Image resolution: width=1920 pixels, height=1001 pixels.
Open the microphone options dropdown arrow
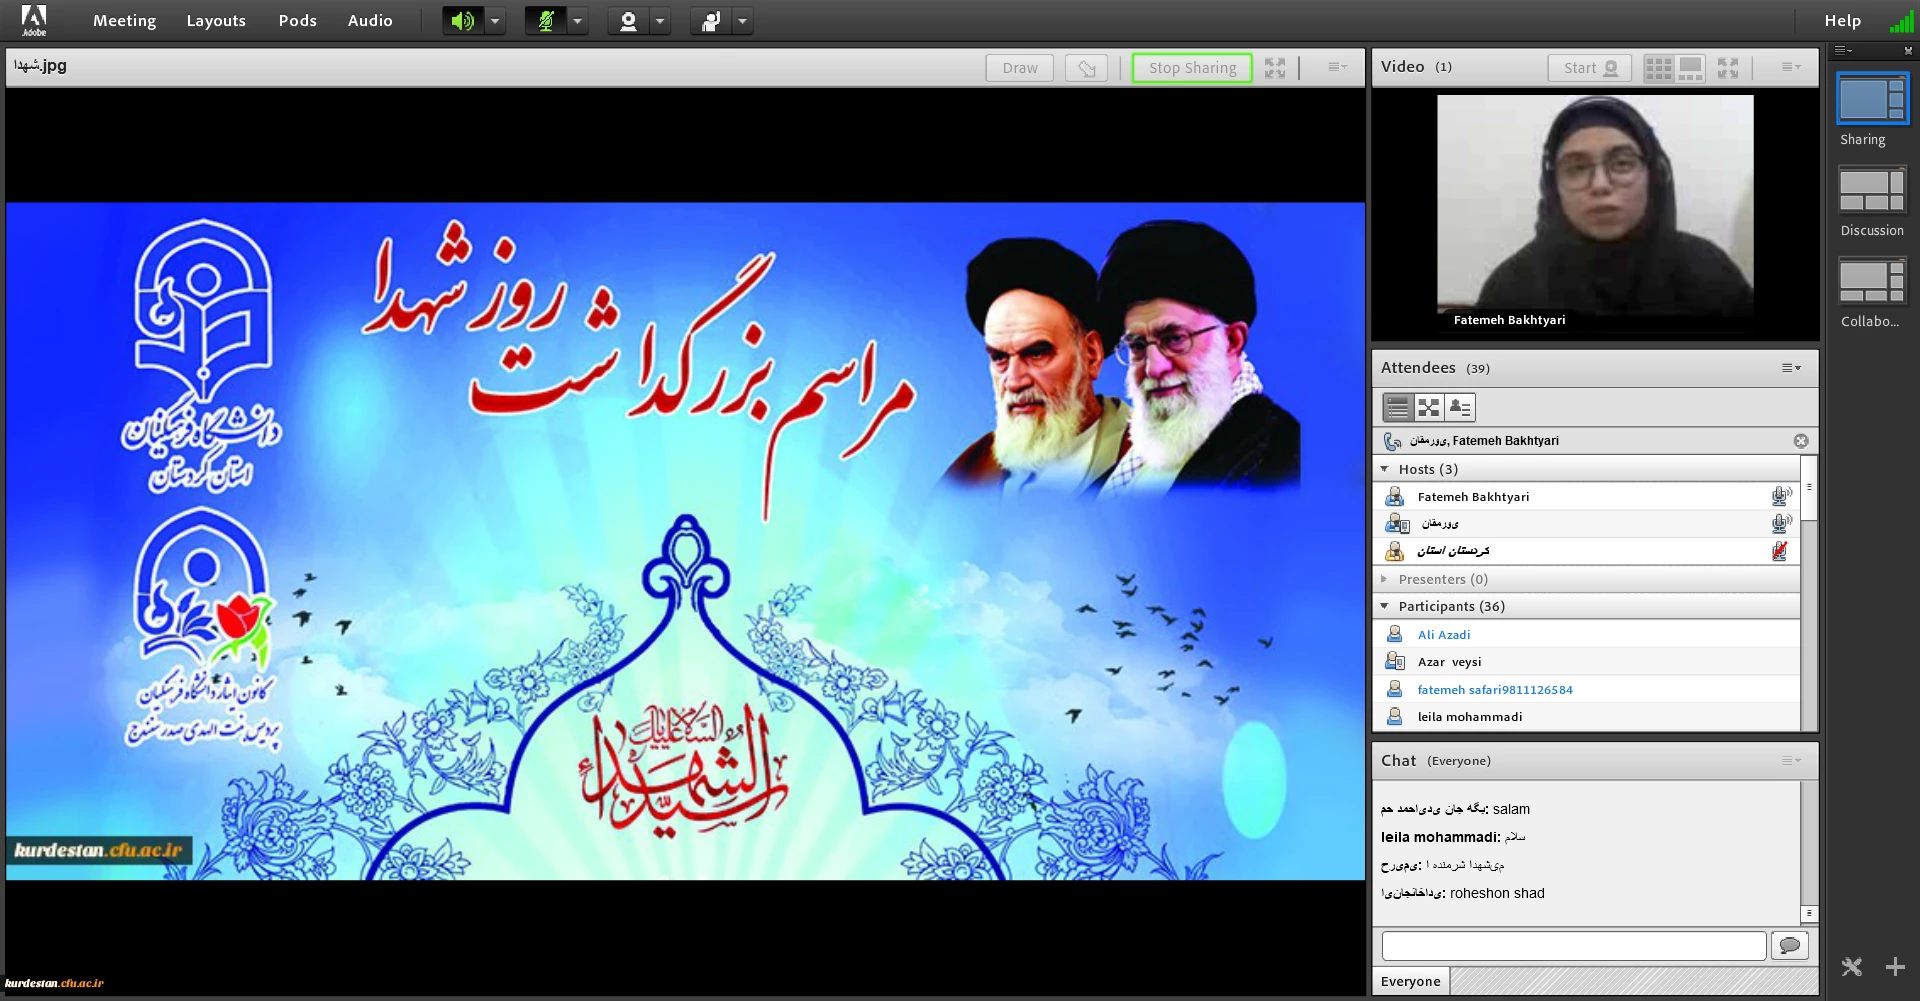coord(577,21)
